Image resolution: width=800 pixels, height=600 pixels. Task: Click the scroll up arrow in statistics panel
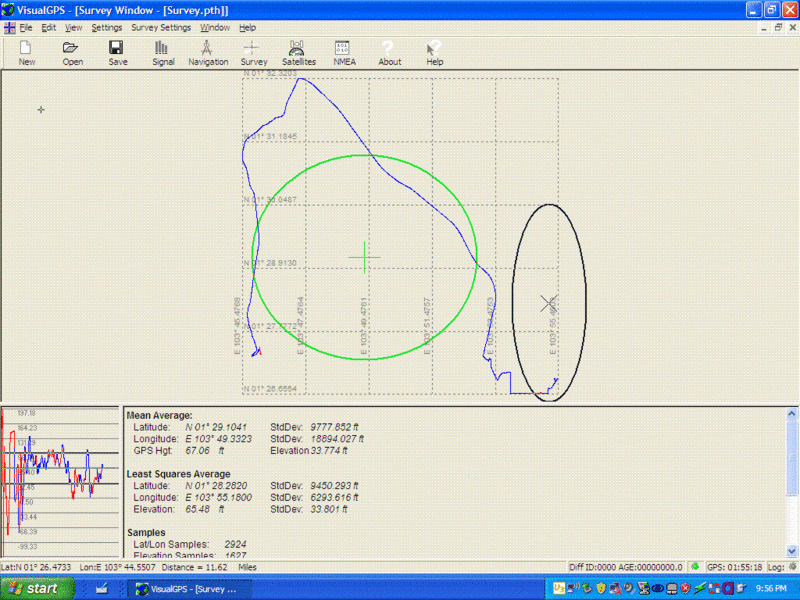click(791, 413)
